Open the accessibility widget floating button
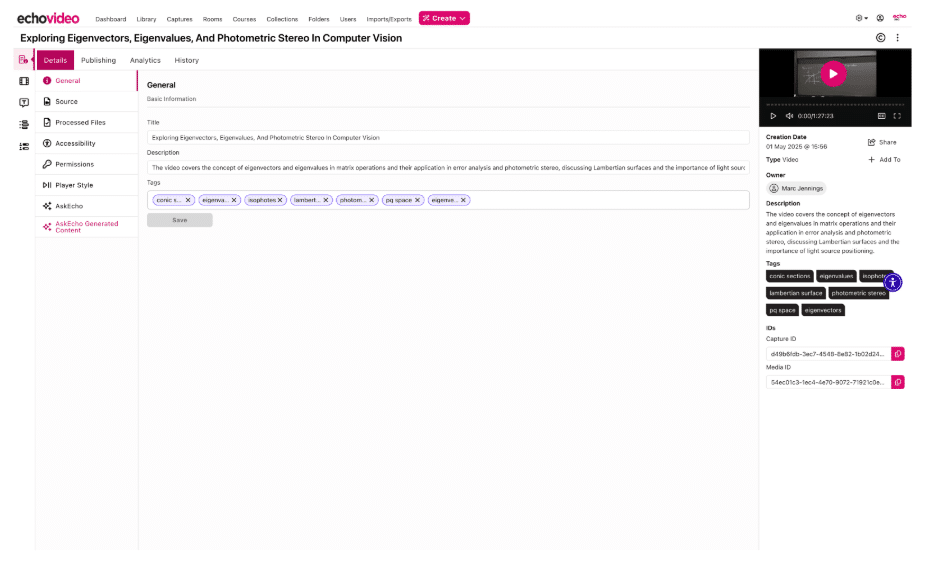936x572 pixels. (892, 282)
